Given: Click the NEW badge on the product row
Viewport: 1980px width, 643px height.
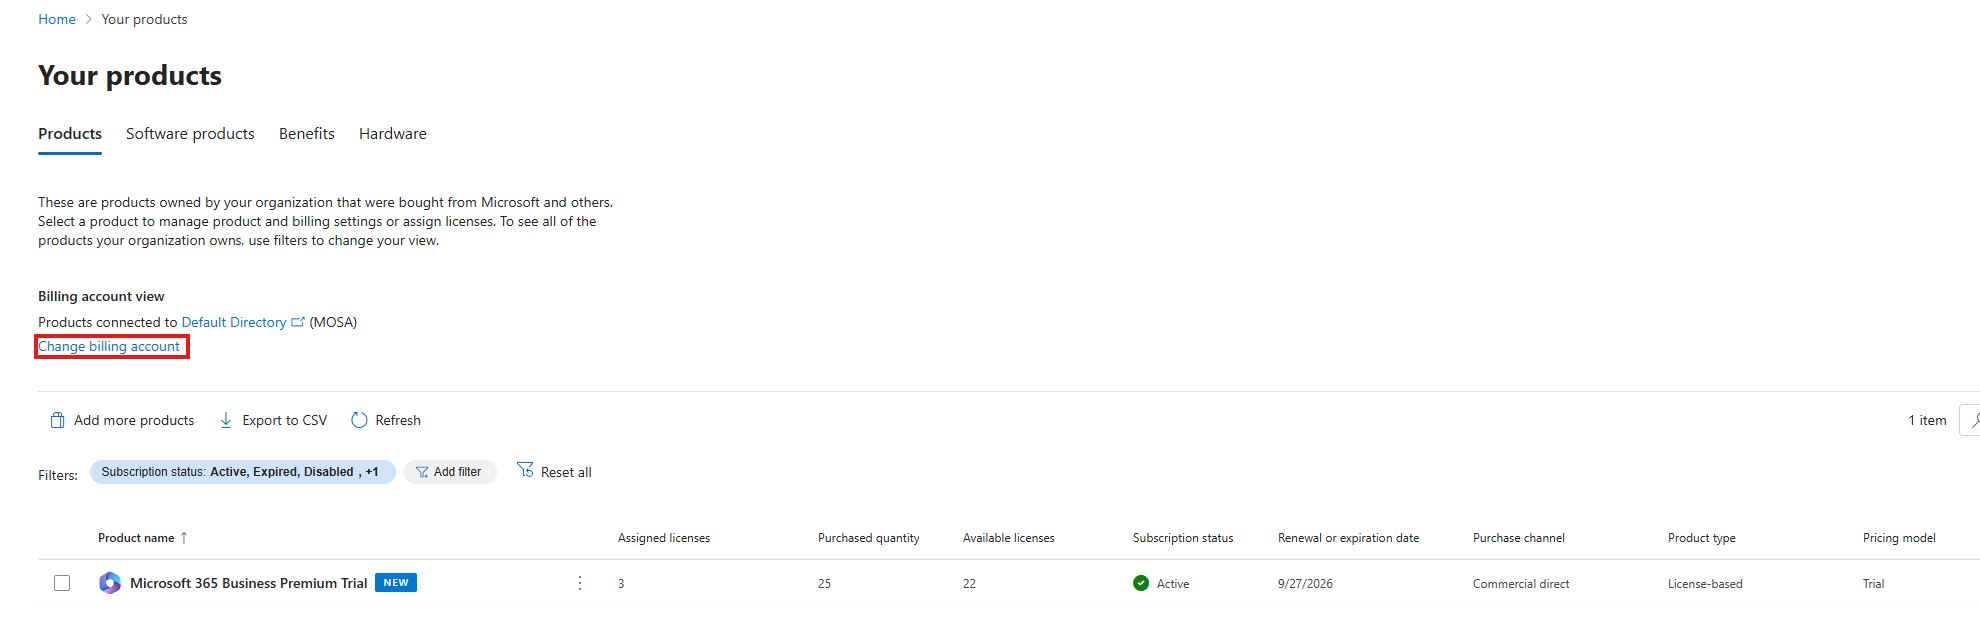Looking at the screenshot, I should pos(396,583).
